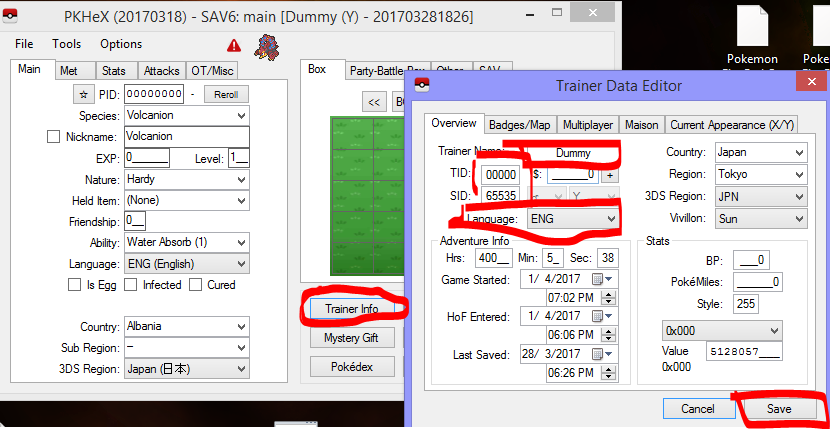Switch to the Badges/Map tab
The image size is (830, 429).
coord(520,125)
